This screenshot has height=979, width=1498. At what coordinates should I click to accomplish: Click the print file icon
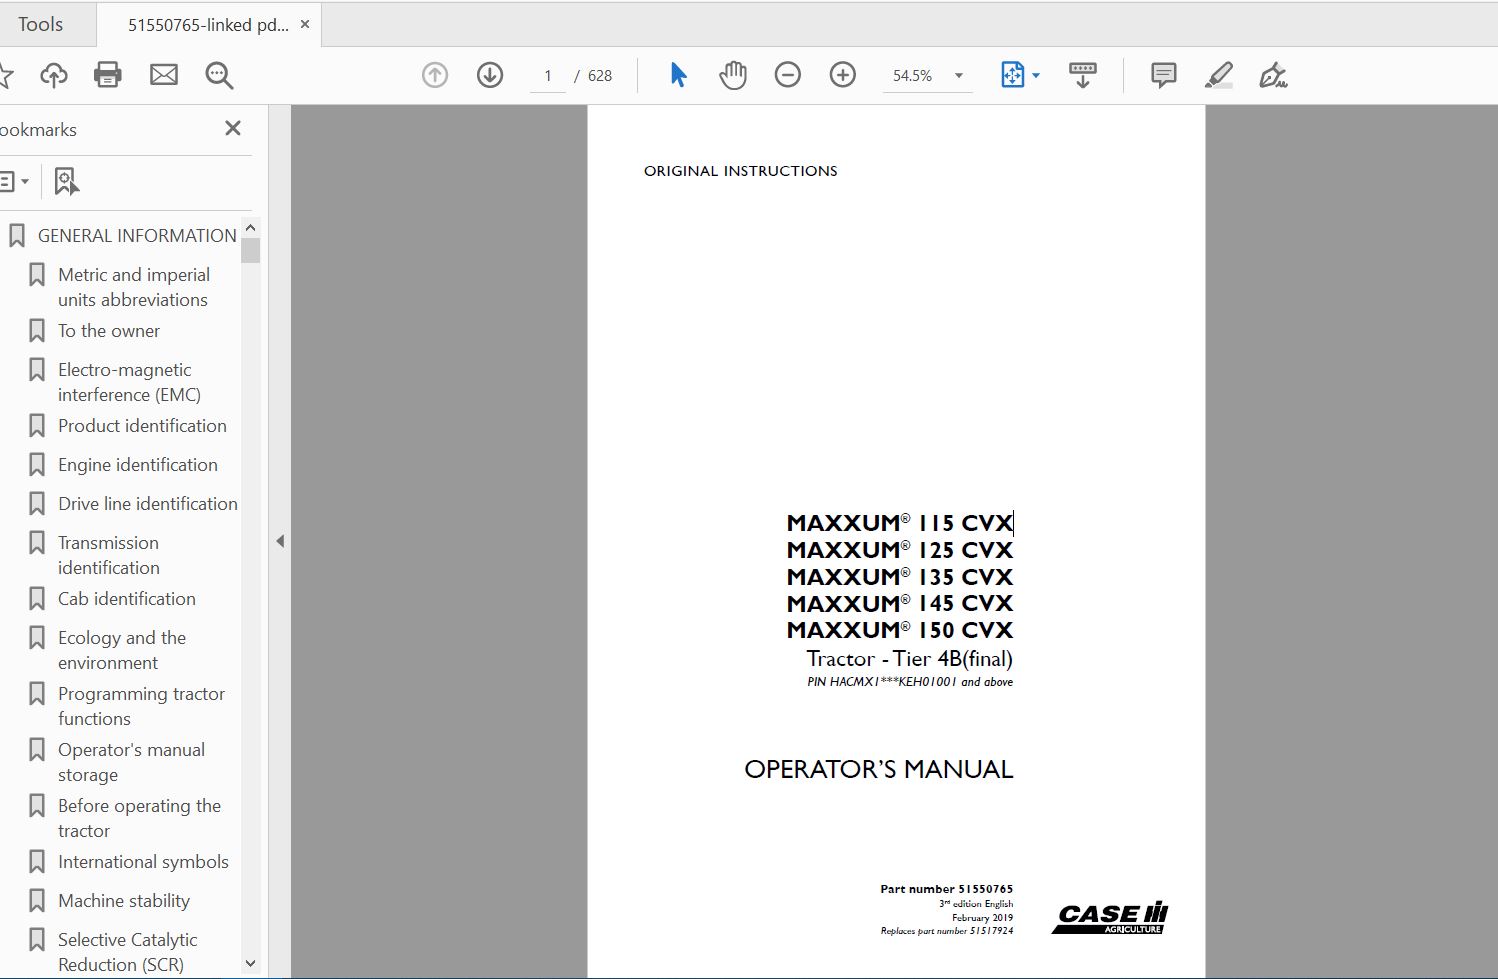[107, 75]
